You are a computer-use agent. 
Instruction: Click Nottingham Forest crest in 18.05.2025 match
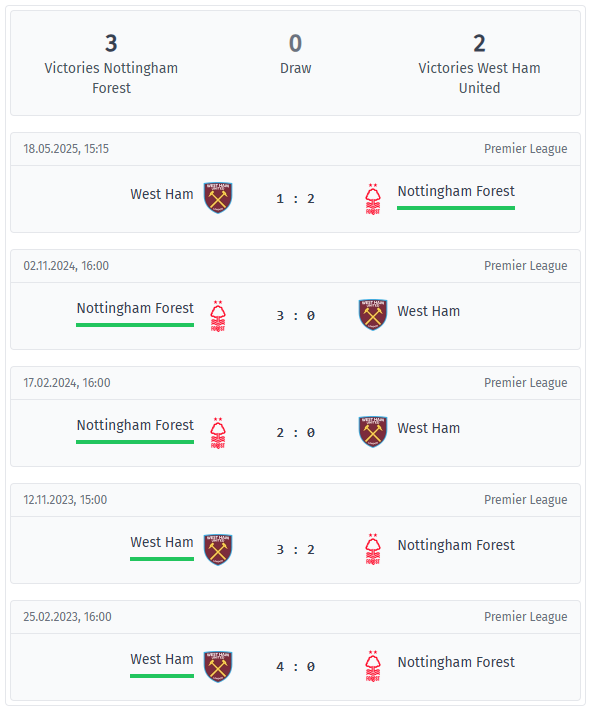pyautogui.click(x=373, y=199)
